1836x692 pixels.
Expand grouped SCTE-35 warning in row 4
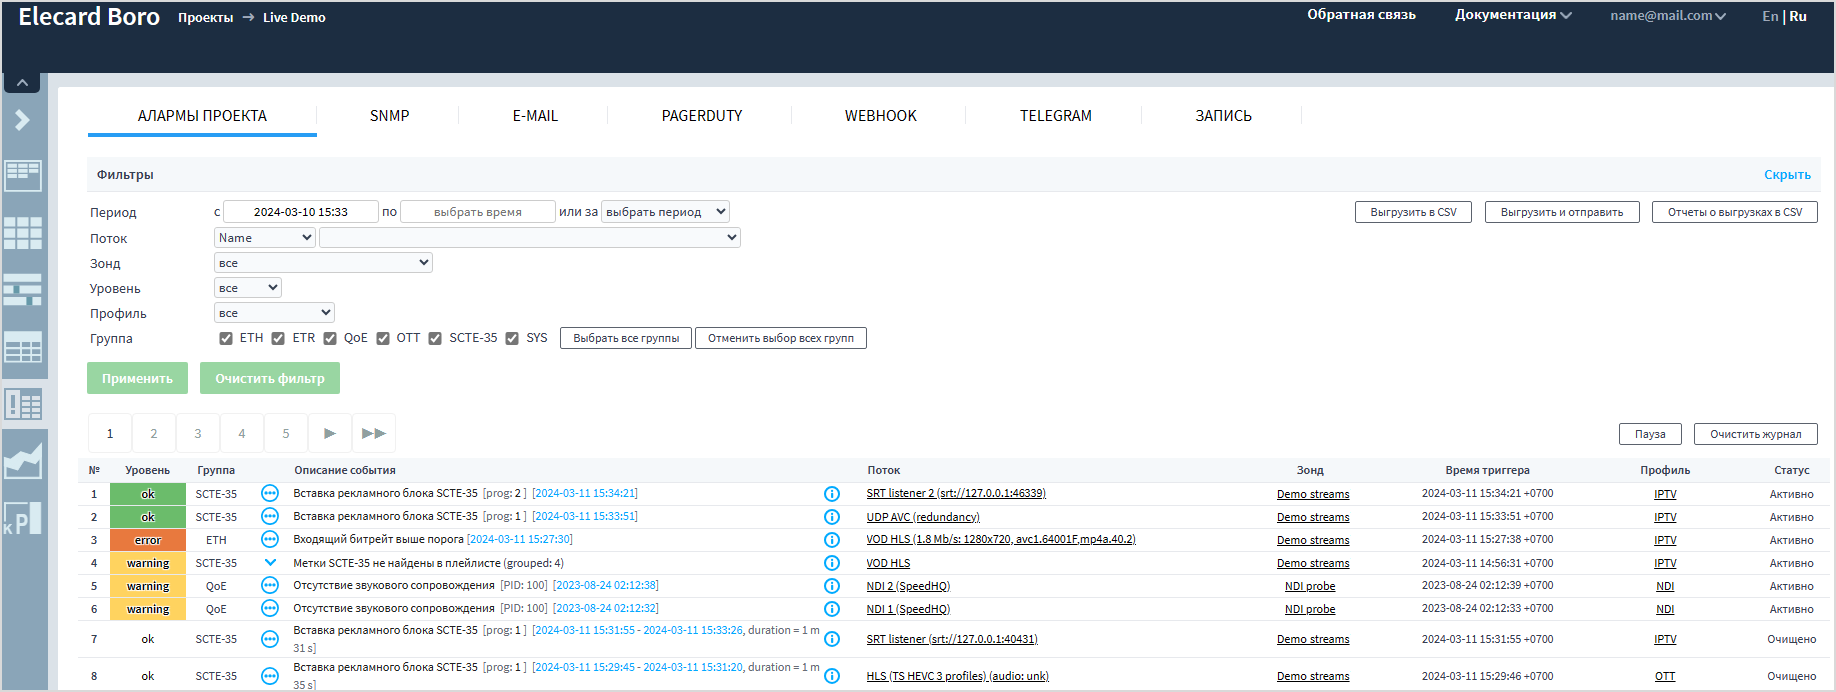click(270, 563)
